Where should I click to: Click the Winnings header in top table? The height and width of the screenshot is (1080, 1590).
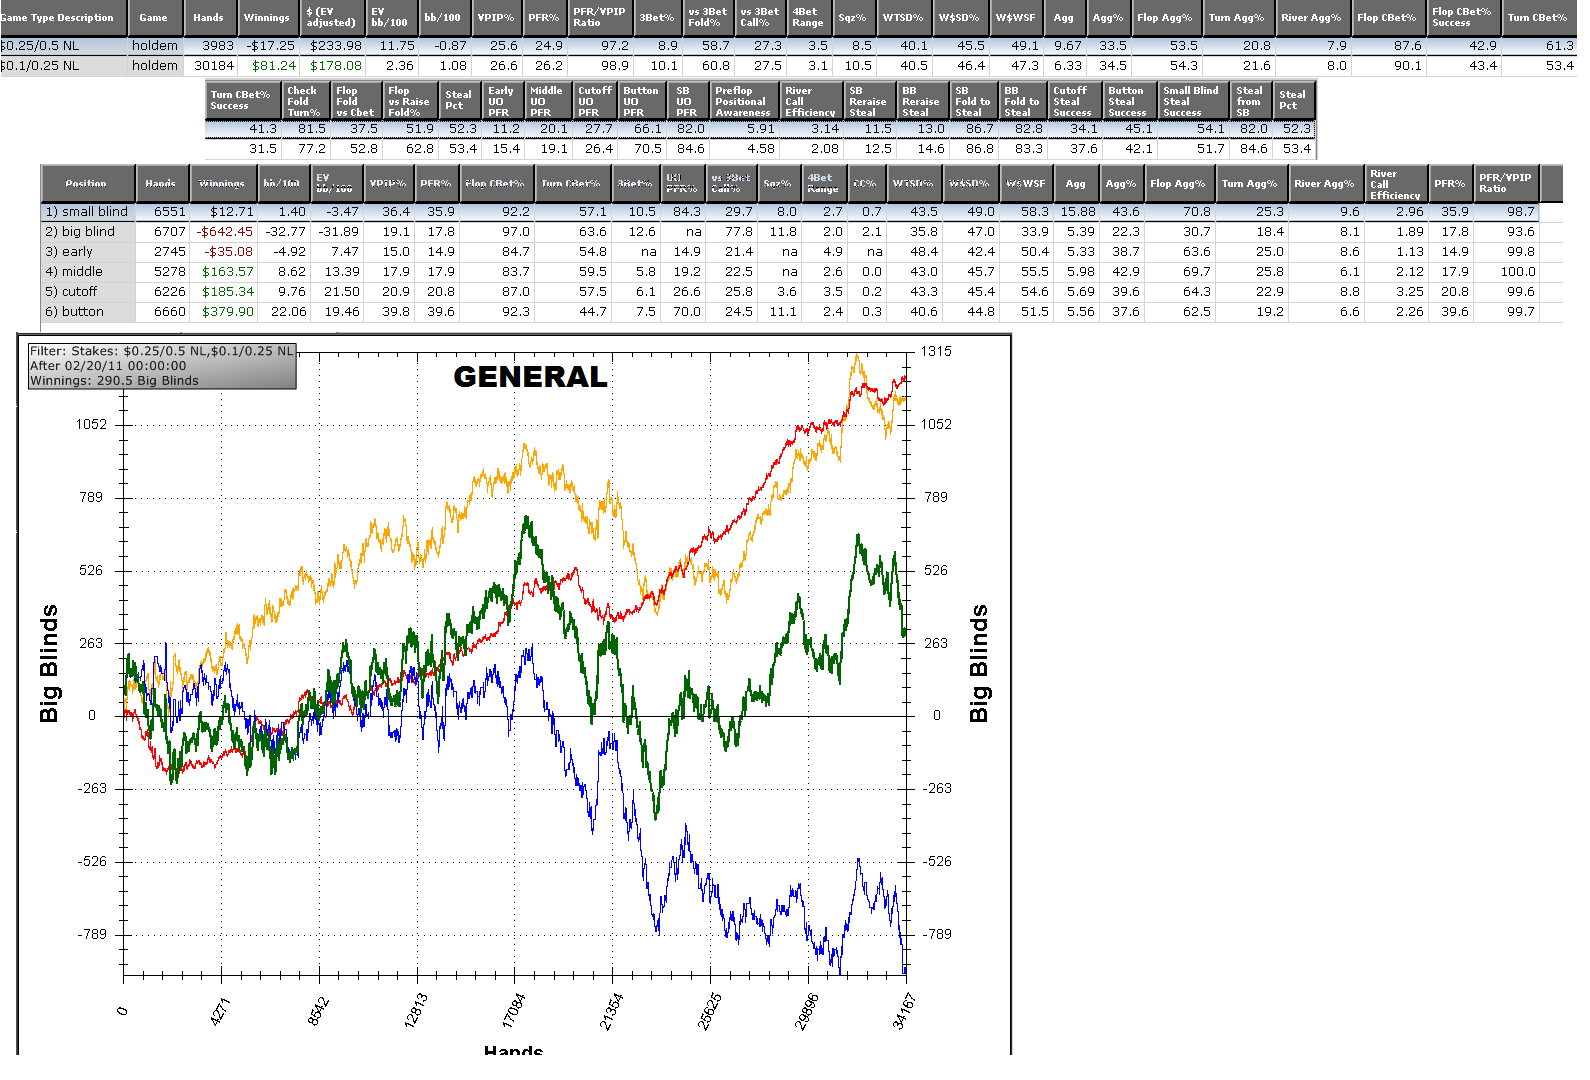pos(266,18)
